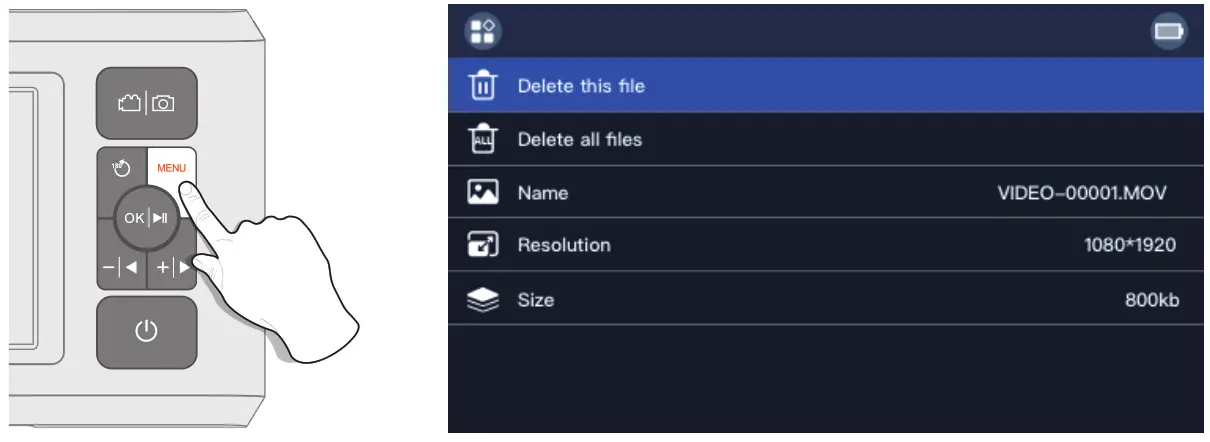Click the four-squares menu icon in header
1210x442 pixels.
click(x=483, y=31)
